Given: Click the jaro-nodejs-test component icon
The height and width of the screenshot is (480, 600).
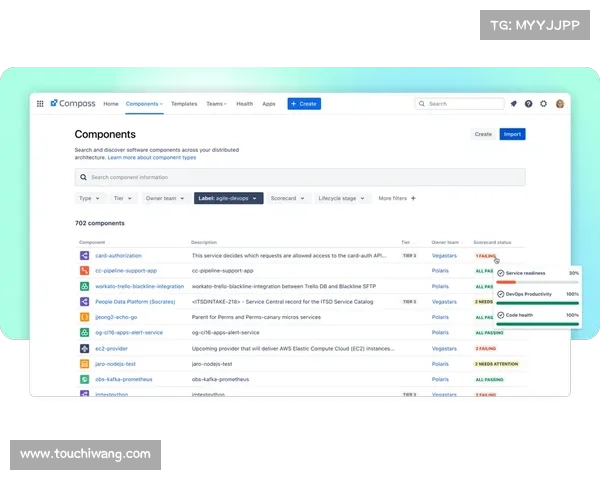Looking at the screenshot, I should (85, 364).
